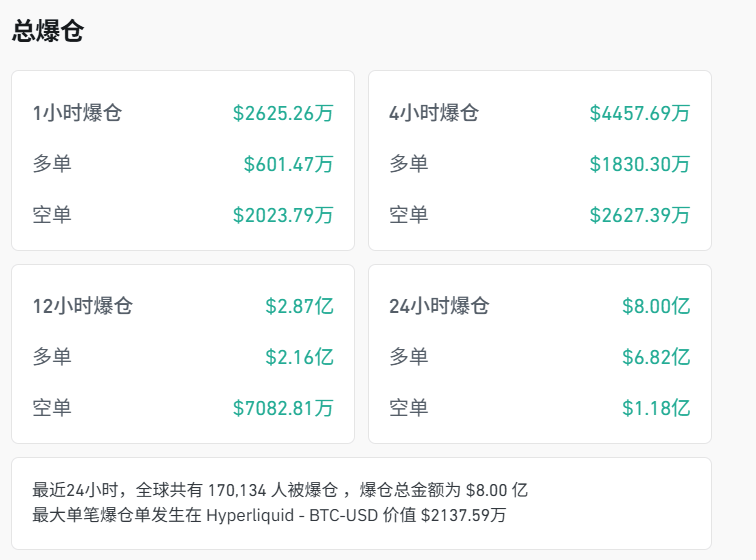Screen dimensions: 756x560
Task: Click the 4-hour short value $2627.39万
Action: (x=639, y=215)
